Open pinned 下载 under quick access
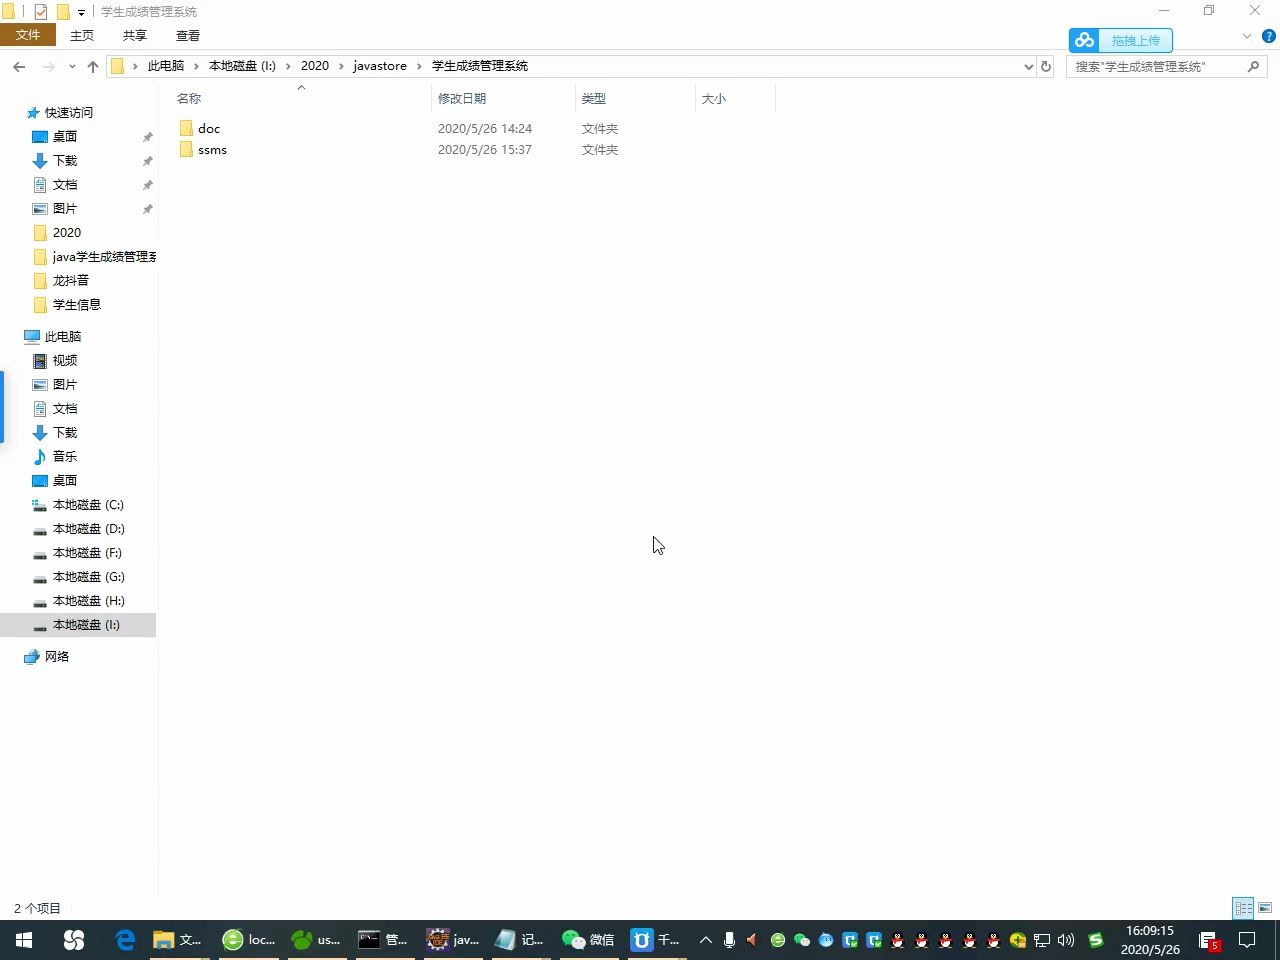The image size is (1280, 960). point(65,161)
